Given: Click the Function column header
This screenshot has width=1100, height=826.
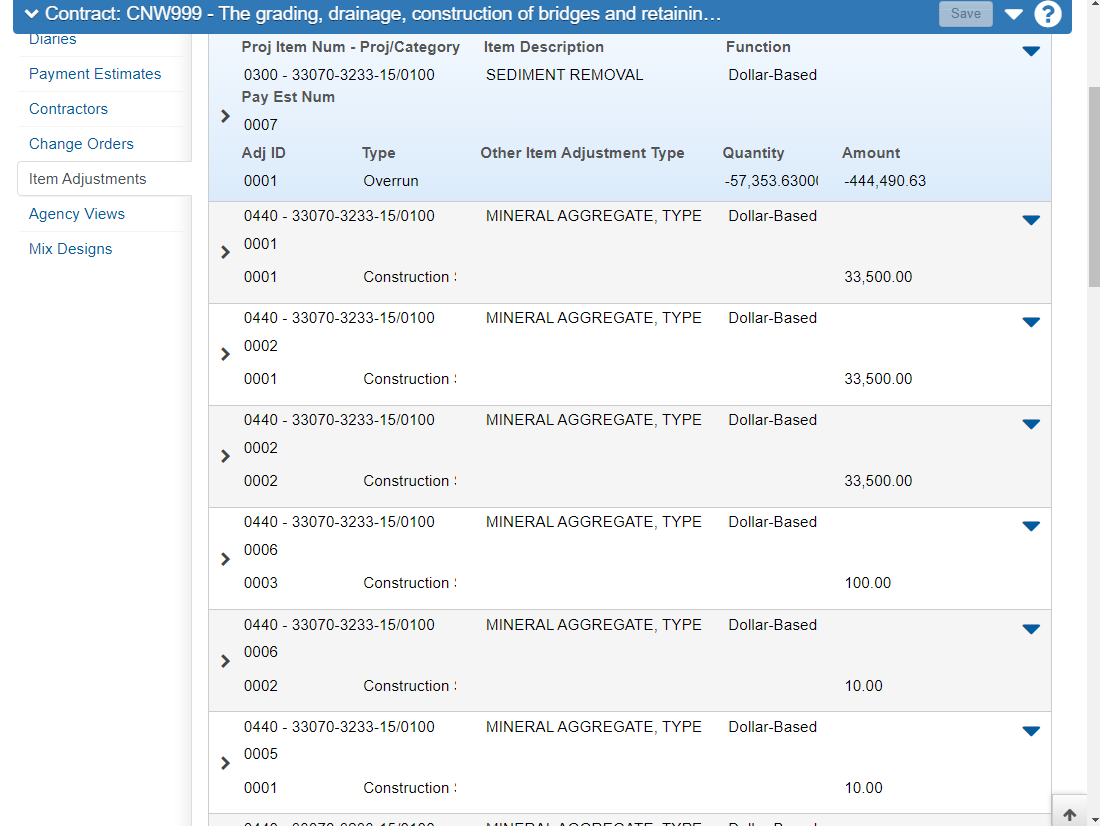Looking at the screenshot, I should point(758,47).
